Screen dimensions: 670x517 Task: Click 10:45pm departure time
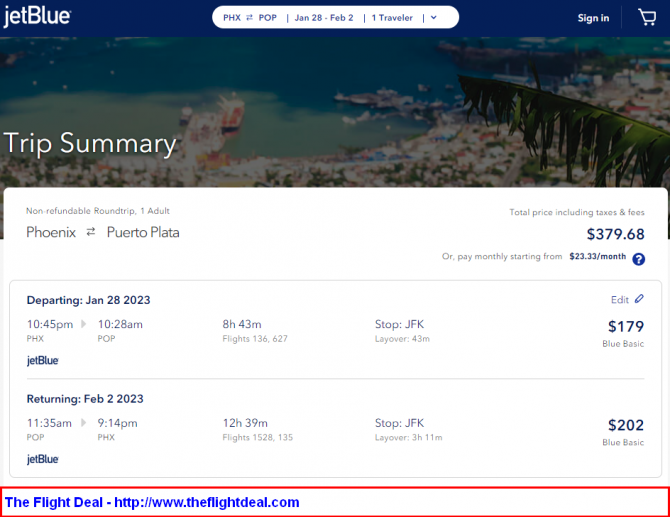(50, 325)
